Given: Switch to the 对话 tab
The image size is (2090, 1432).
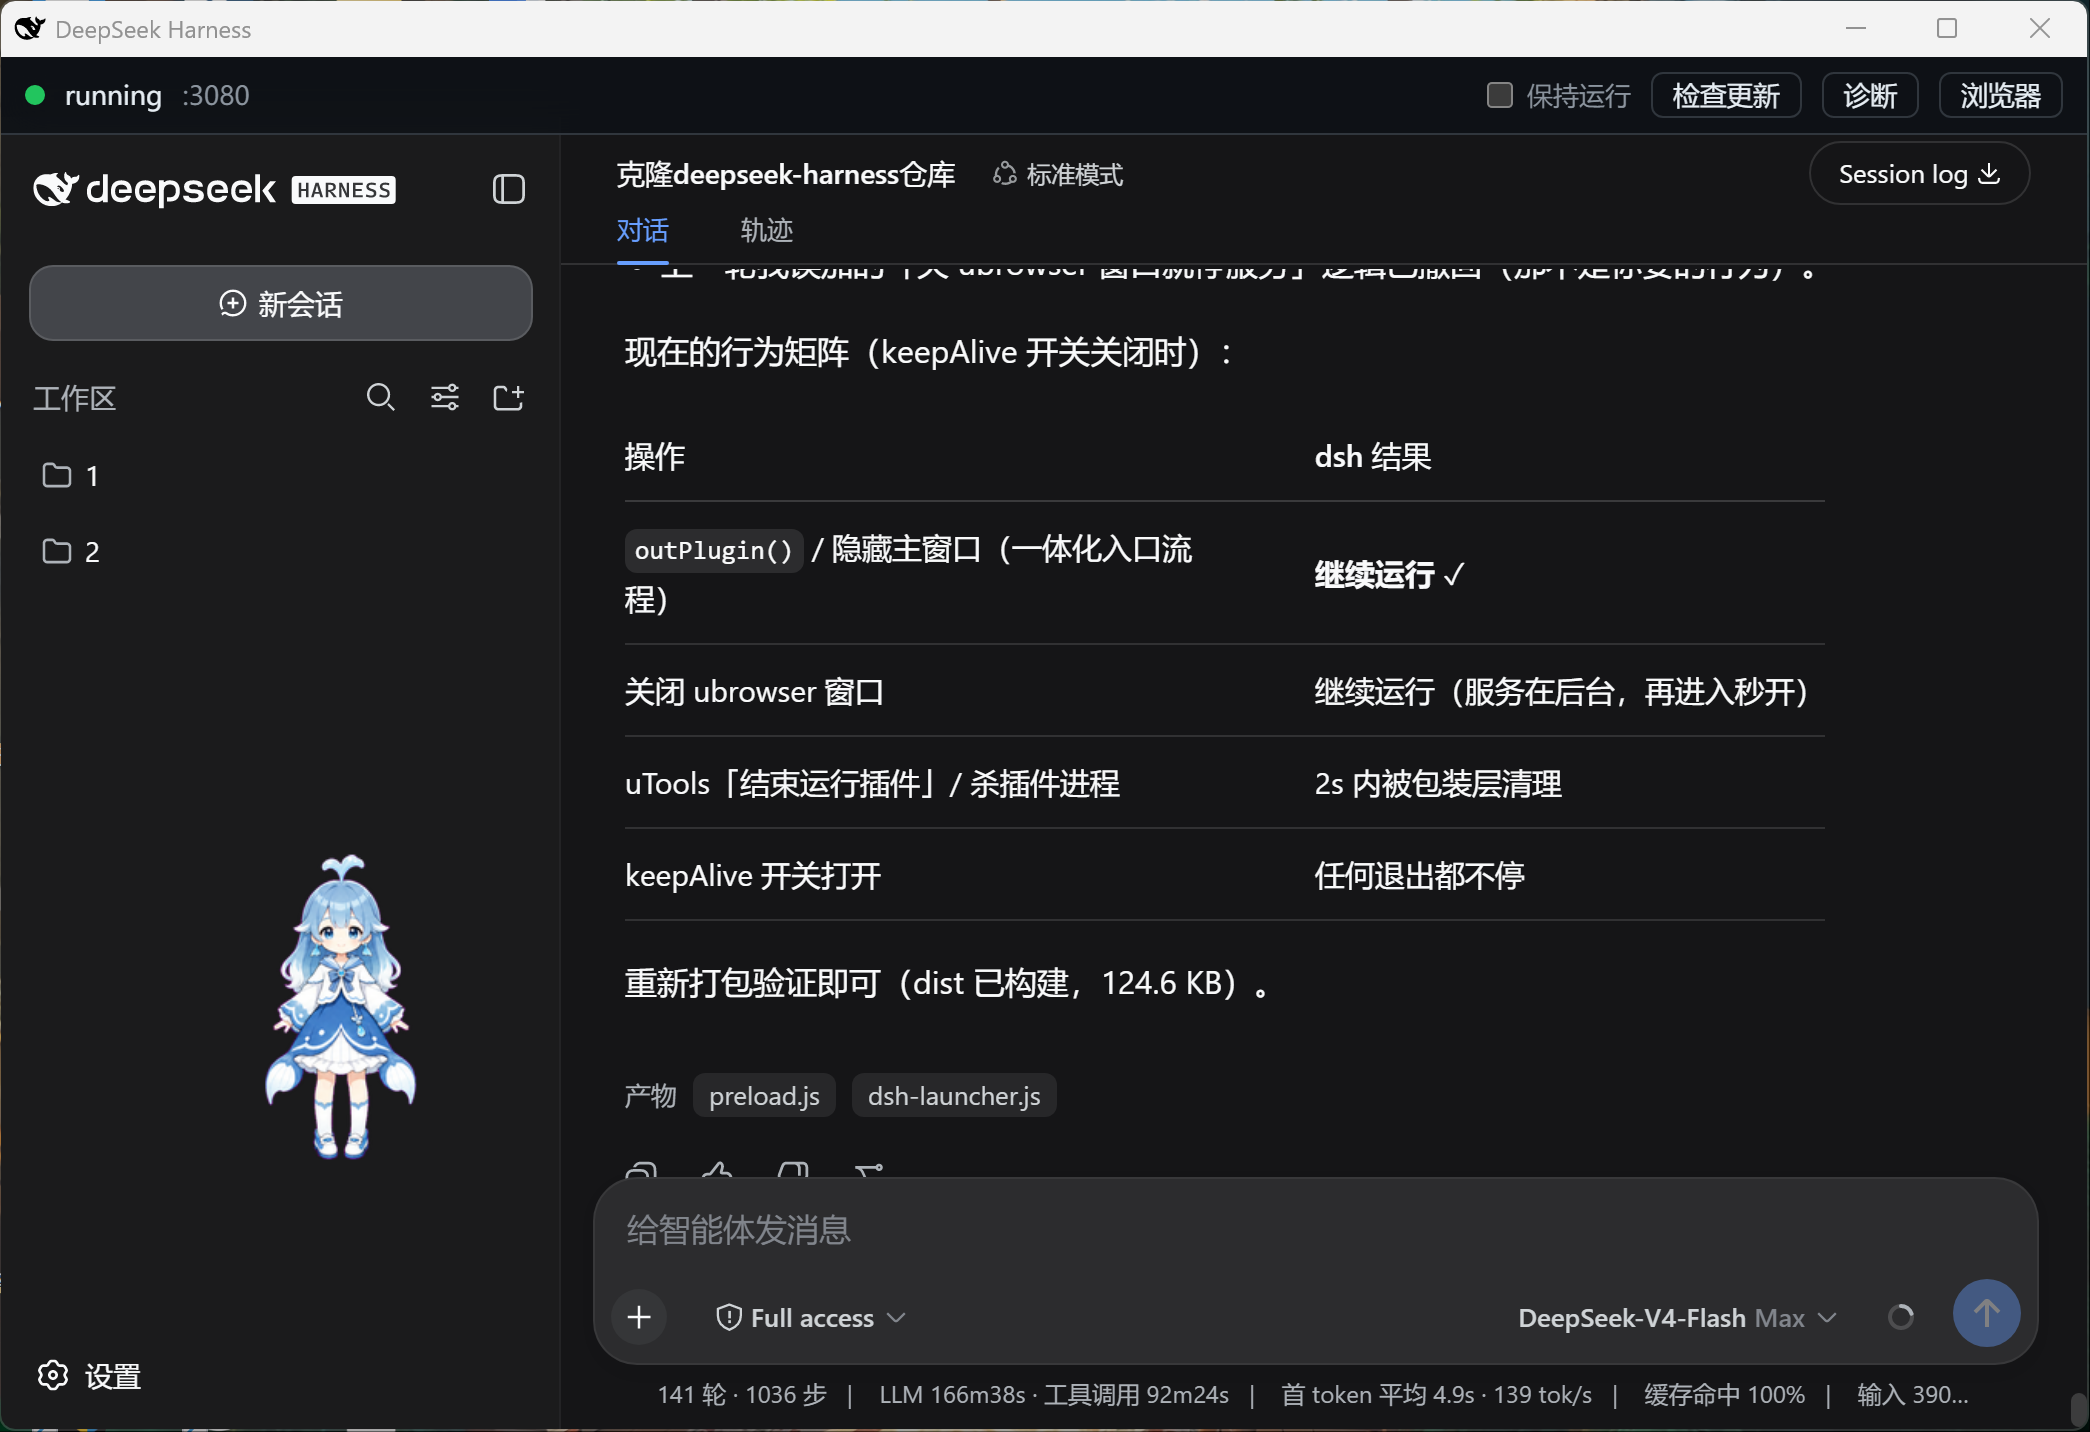Looking at the screenshot, I should click(642, 230).
